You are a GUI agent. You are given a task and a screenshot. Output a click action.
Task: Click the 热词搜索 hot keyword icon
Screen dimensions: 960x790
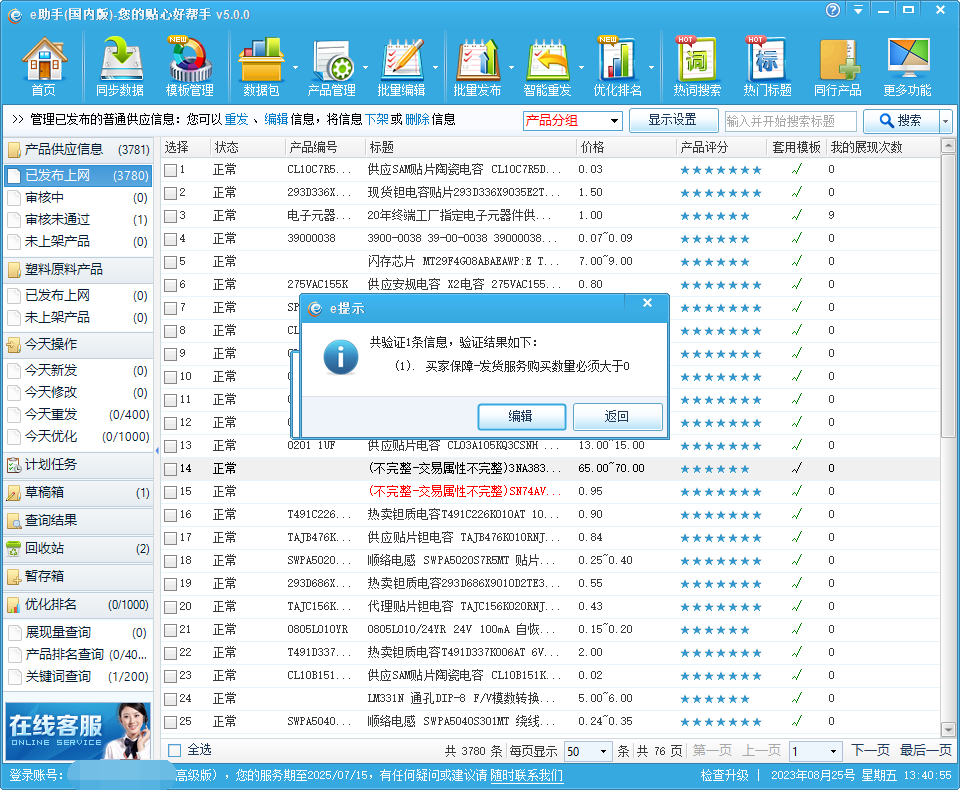697,68
